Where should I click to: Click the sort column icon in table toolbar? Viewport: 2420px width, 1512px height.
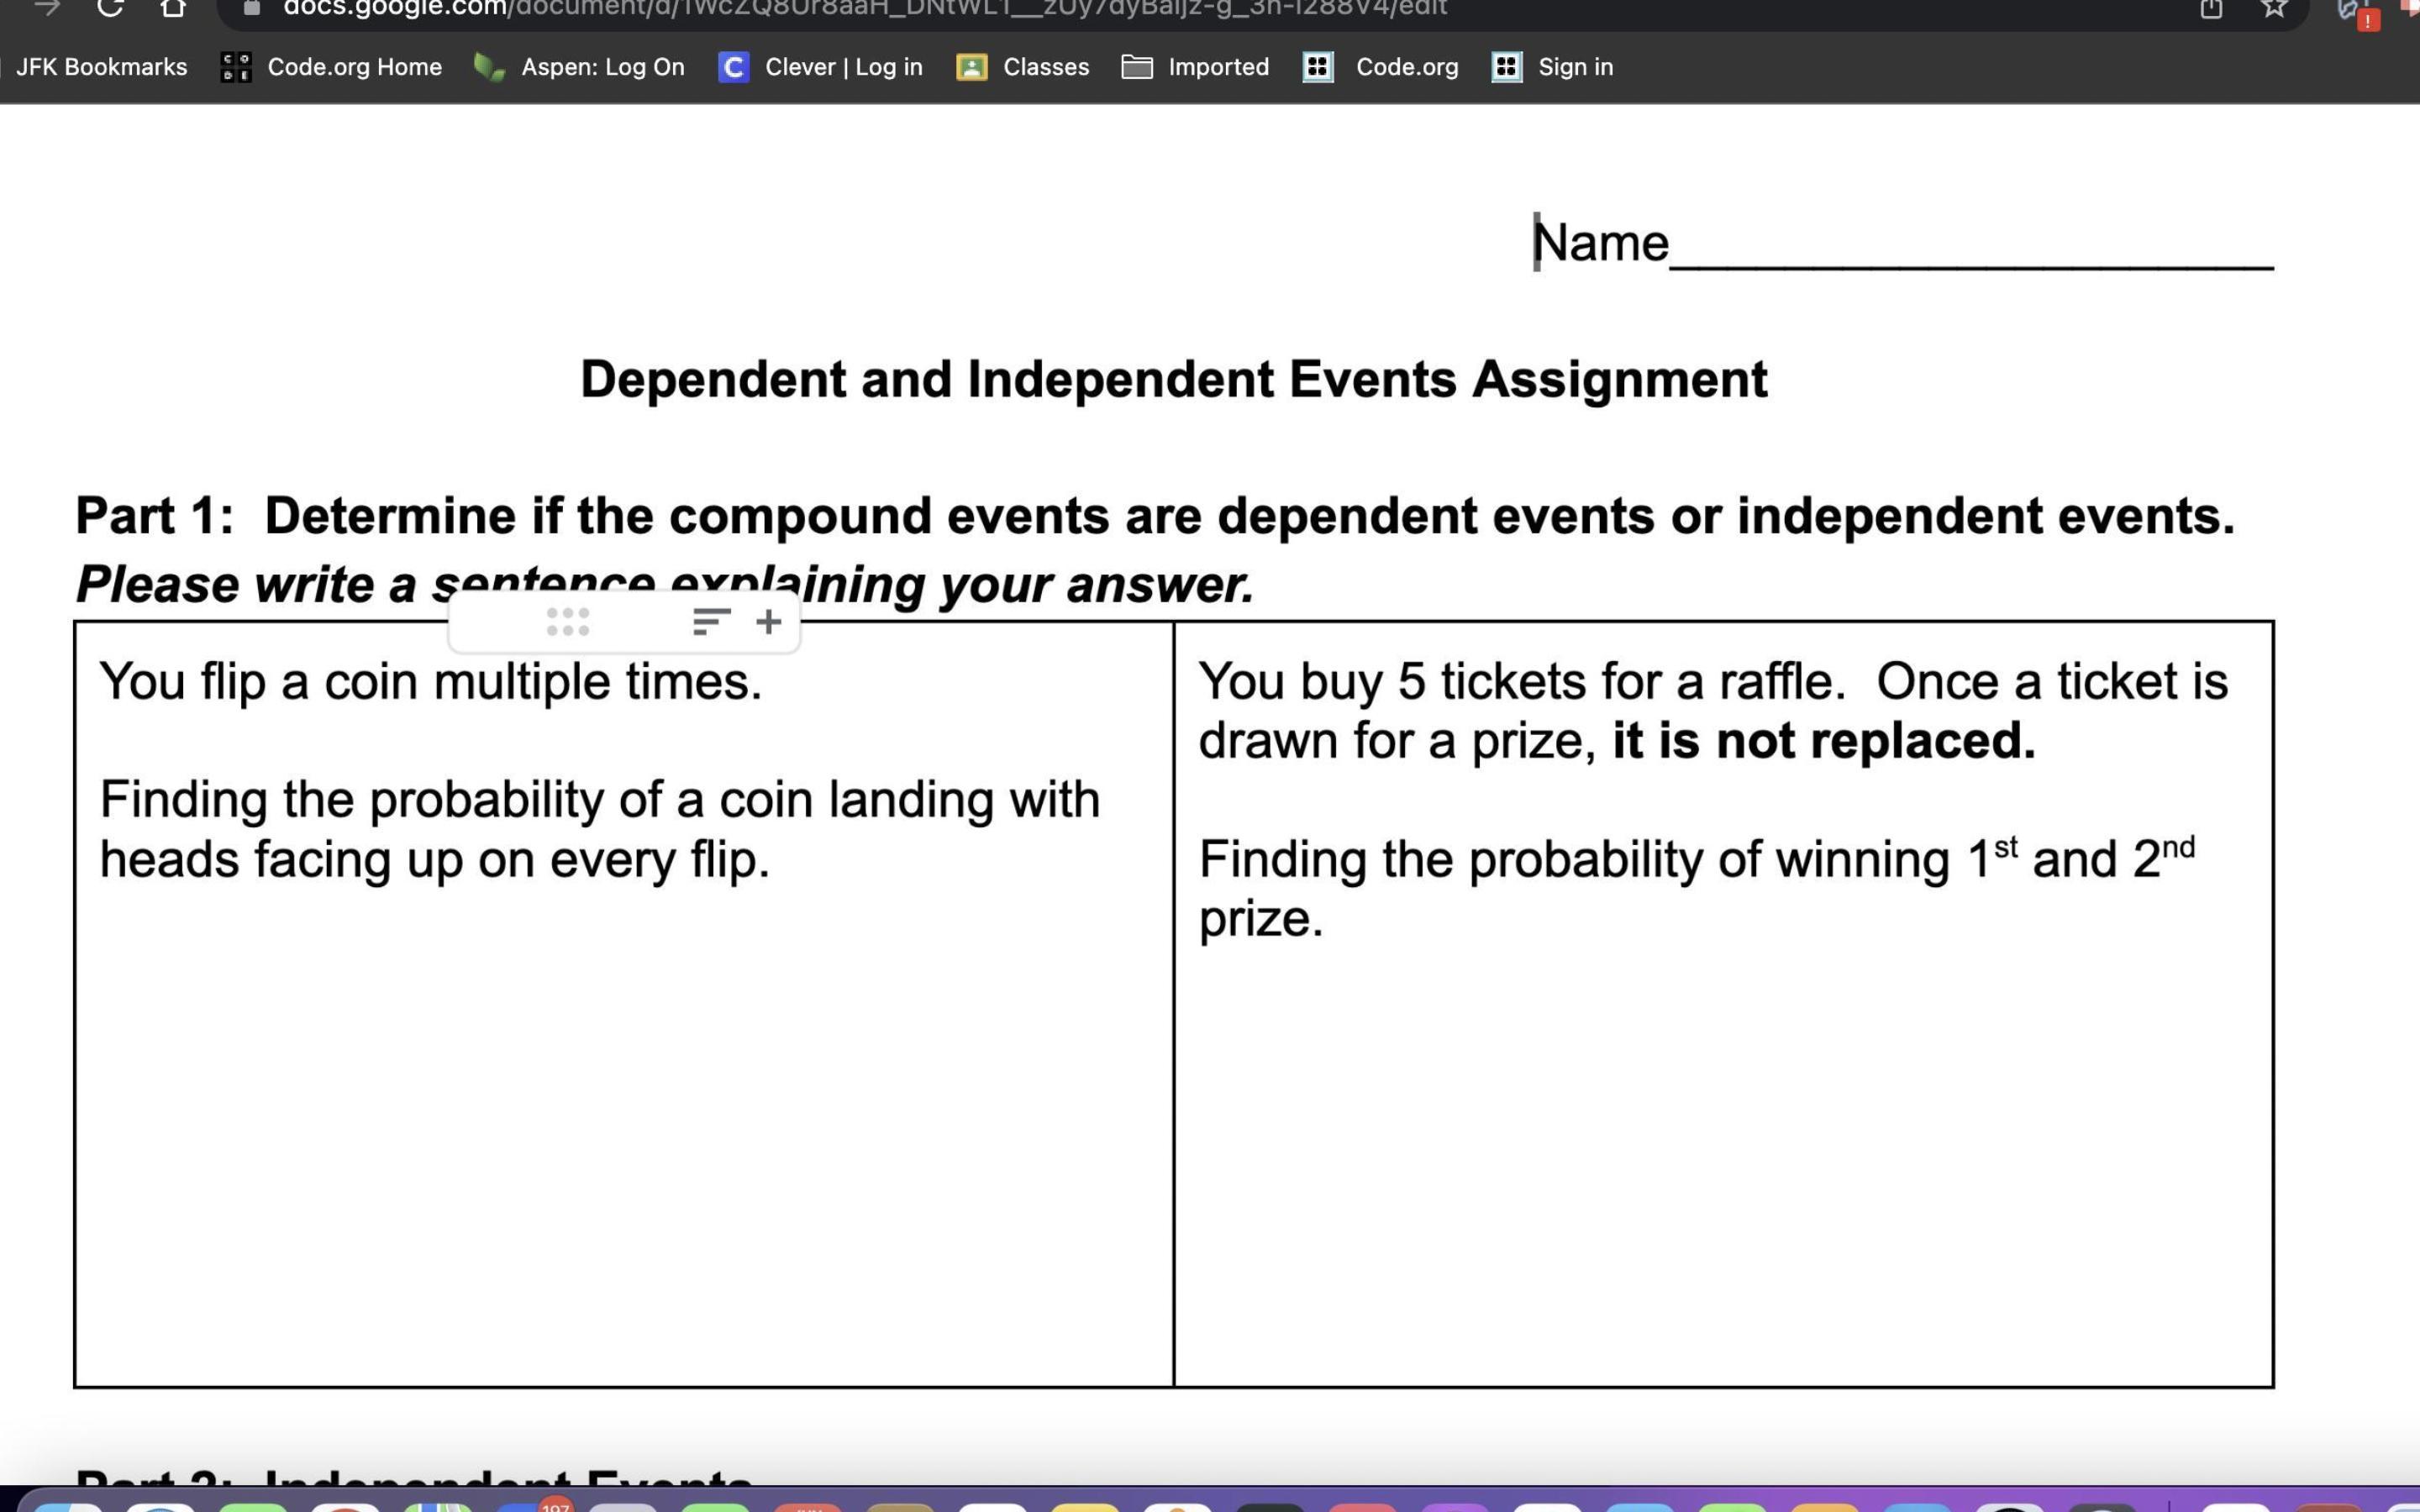710,622
